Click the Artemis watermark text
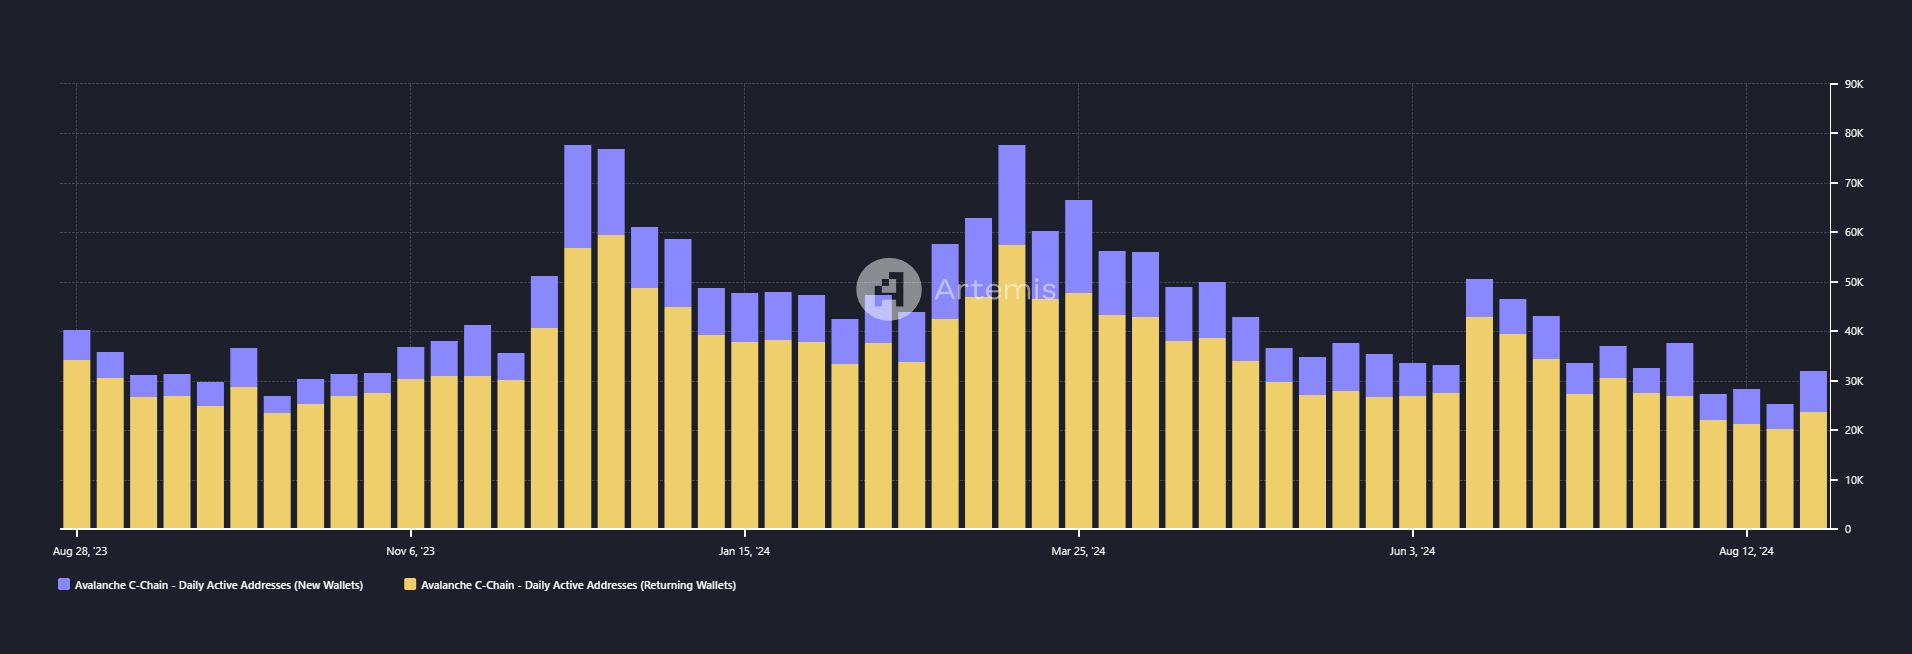 995,290
